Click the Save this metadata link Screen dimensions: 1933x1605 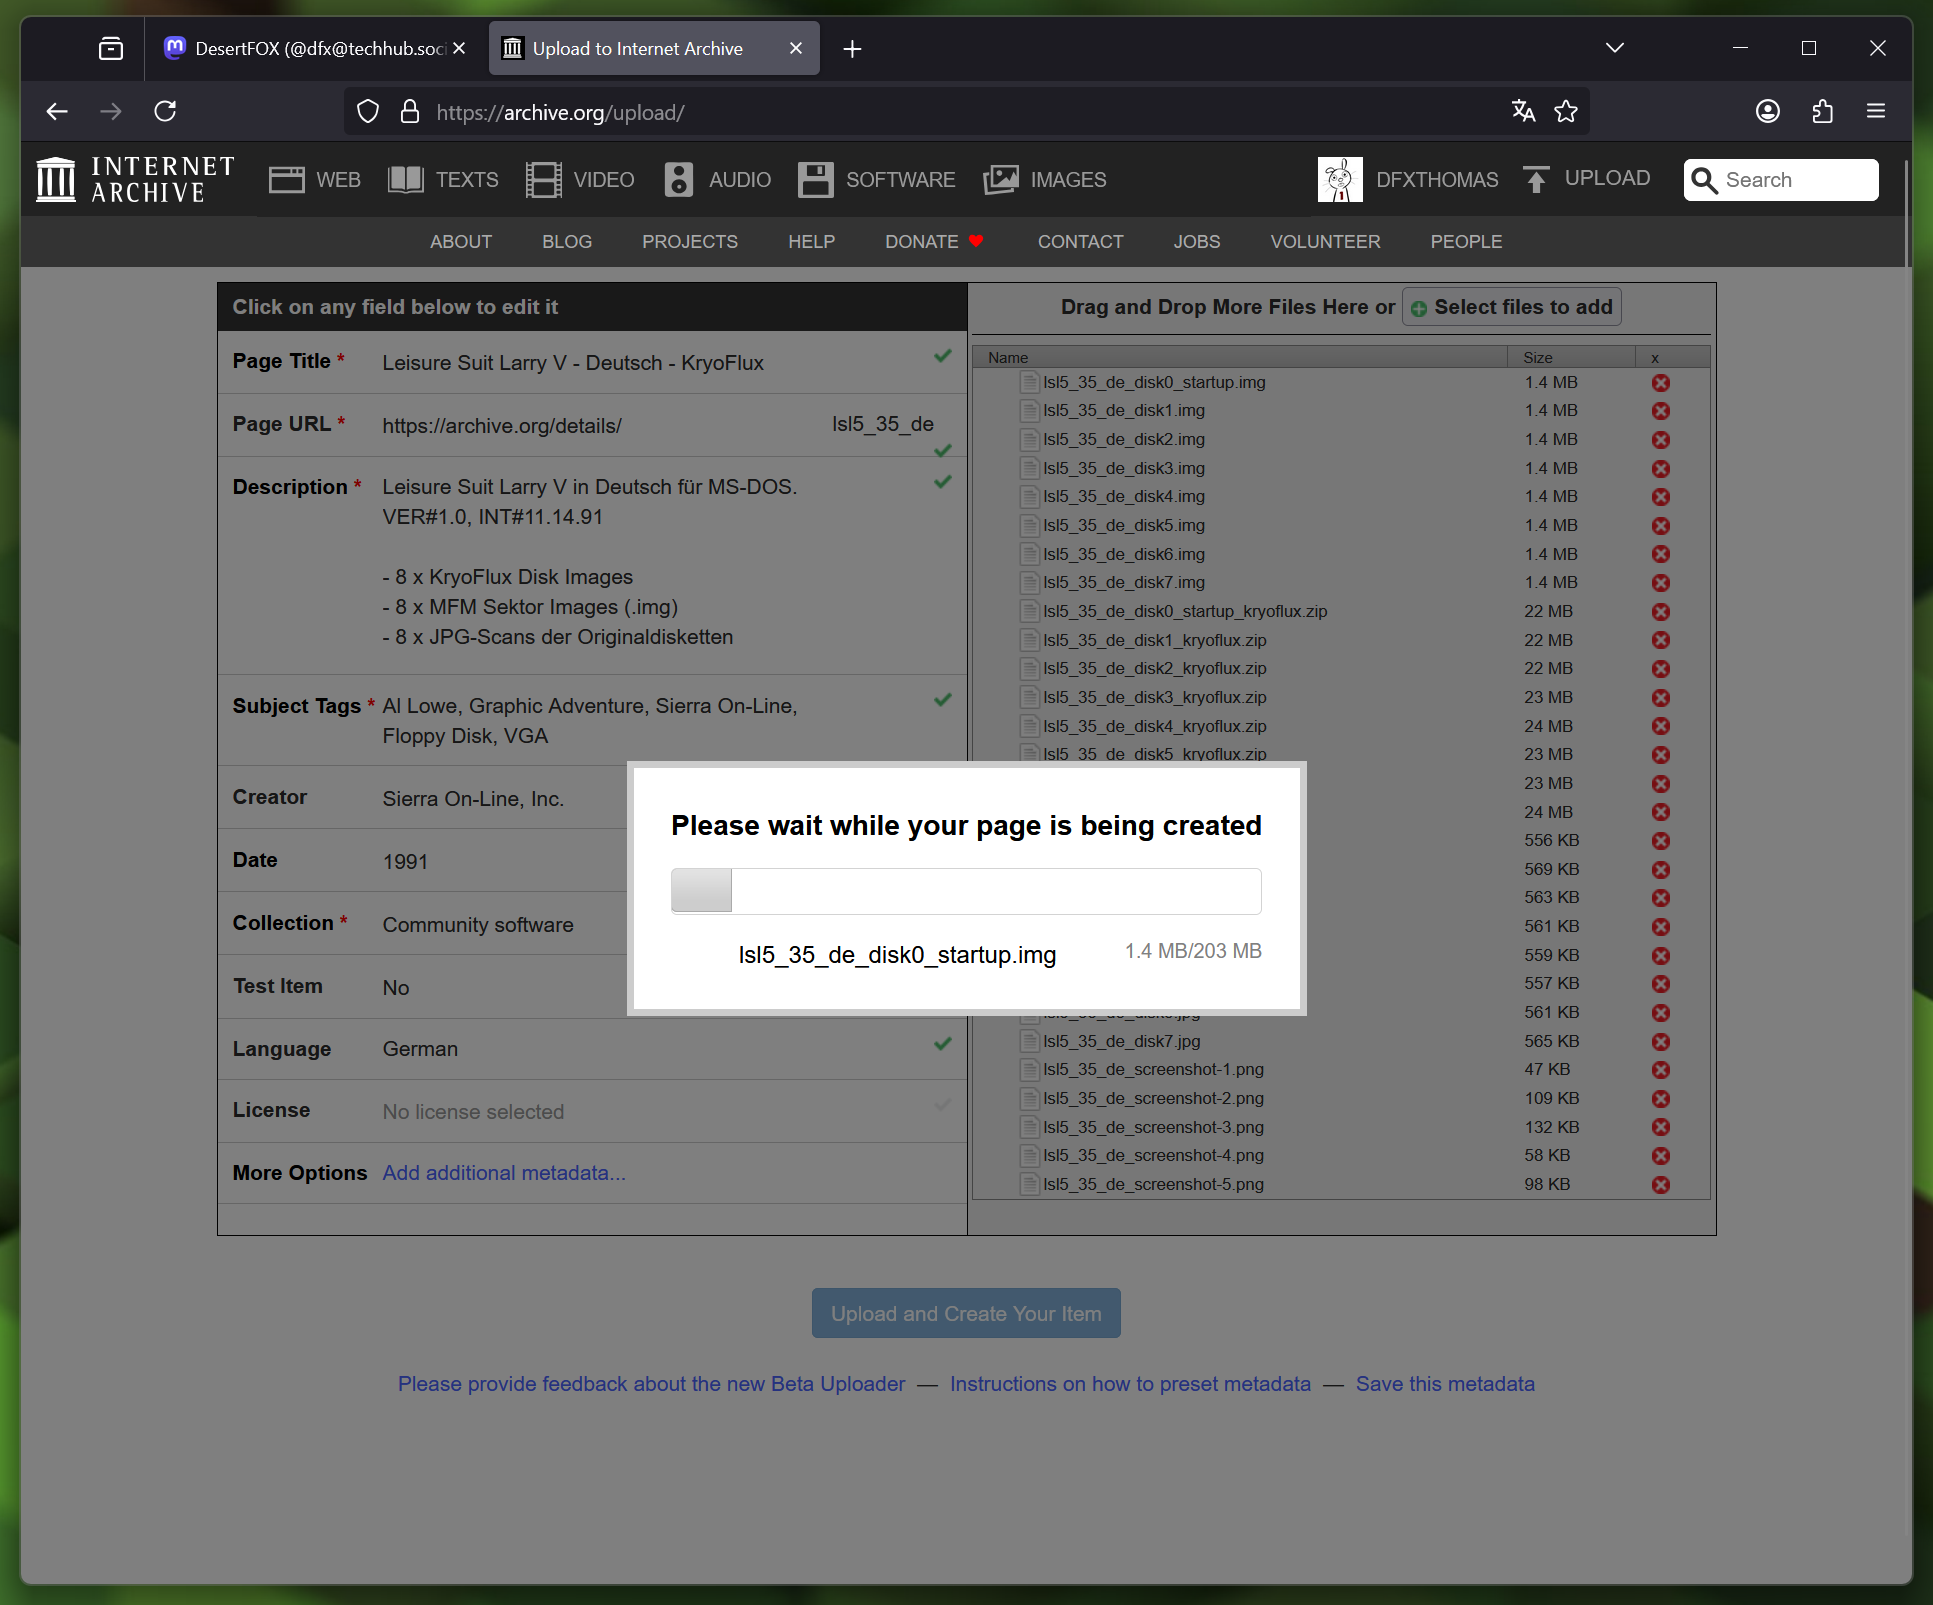pos(1445,1384)
